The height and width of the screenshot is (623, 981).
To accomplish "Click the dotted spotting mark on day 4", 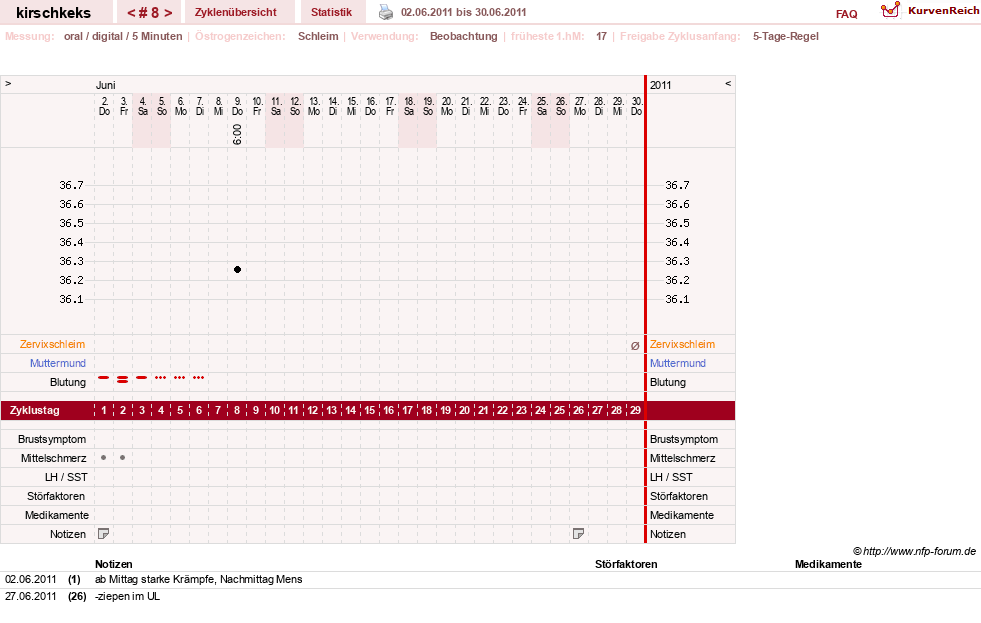I will click(161, 378).
